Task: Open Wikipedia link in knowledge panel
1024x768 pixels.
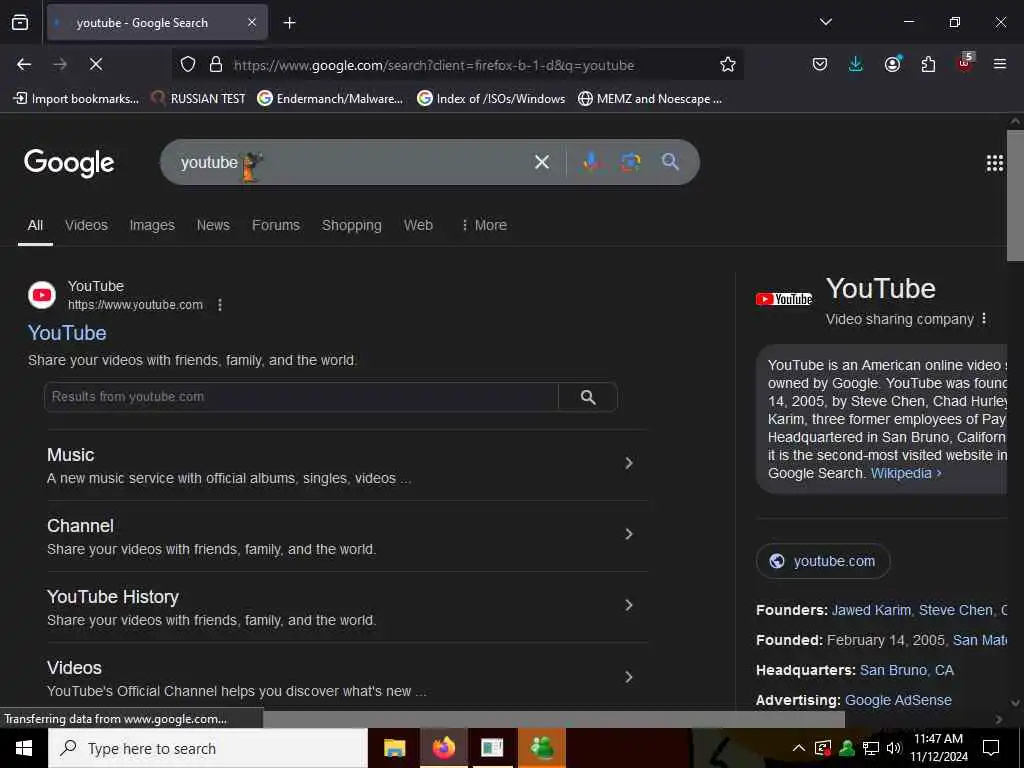Action: click(x=906, y=473)
